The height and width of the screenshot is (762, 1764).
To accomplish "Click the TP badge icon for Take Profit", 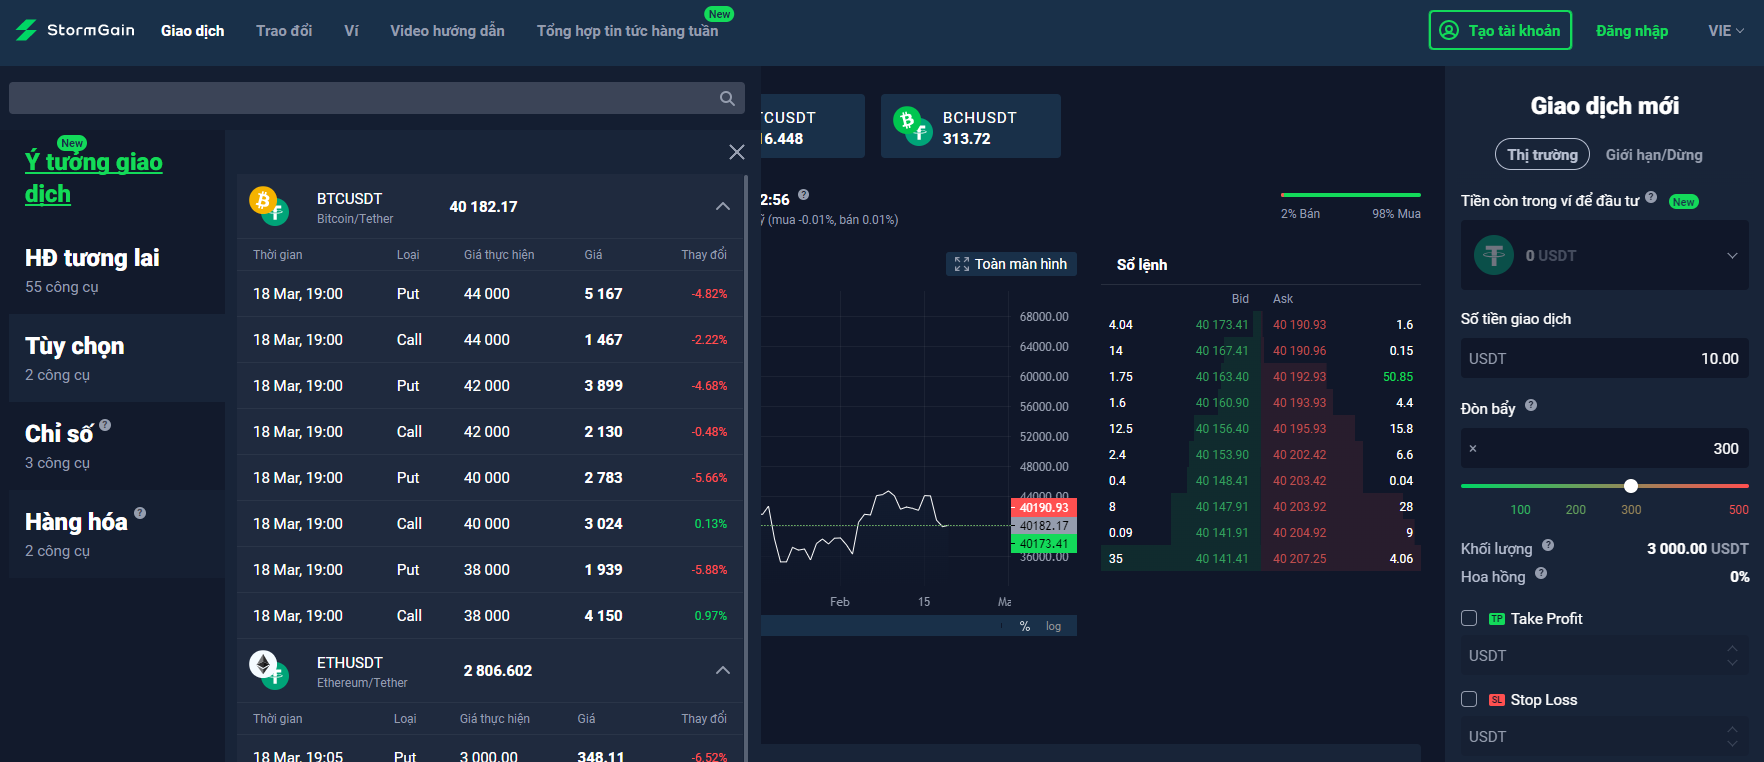I will click(1497, 619).
